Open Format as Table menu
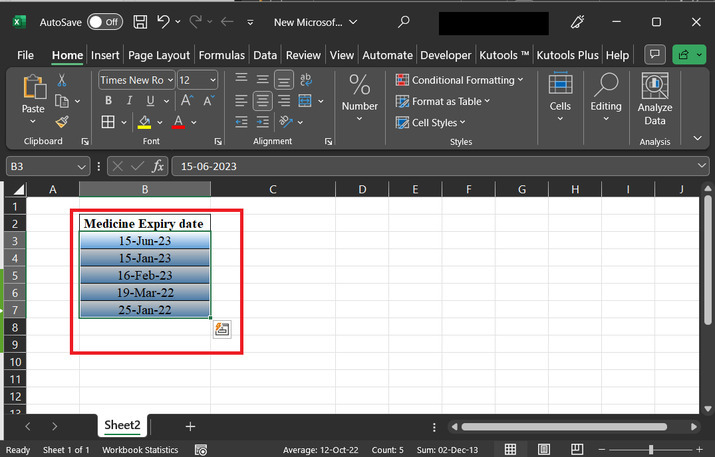Viewport: 715px width, 457px height. tap(442, 101)
